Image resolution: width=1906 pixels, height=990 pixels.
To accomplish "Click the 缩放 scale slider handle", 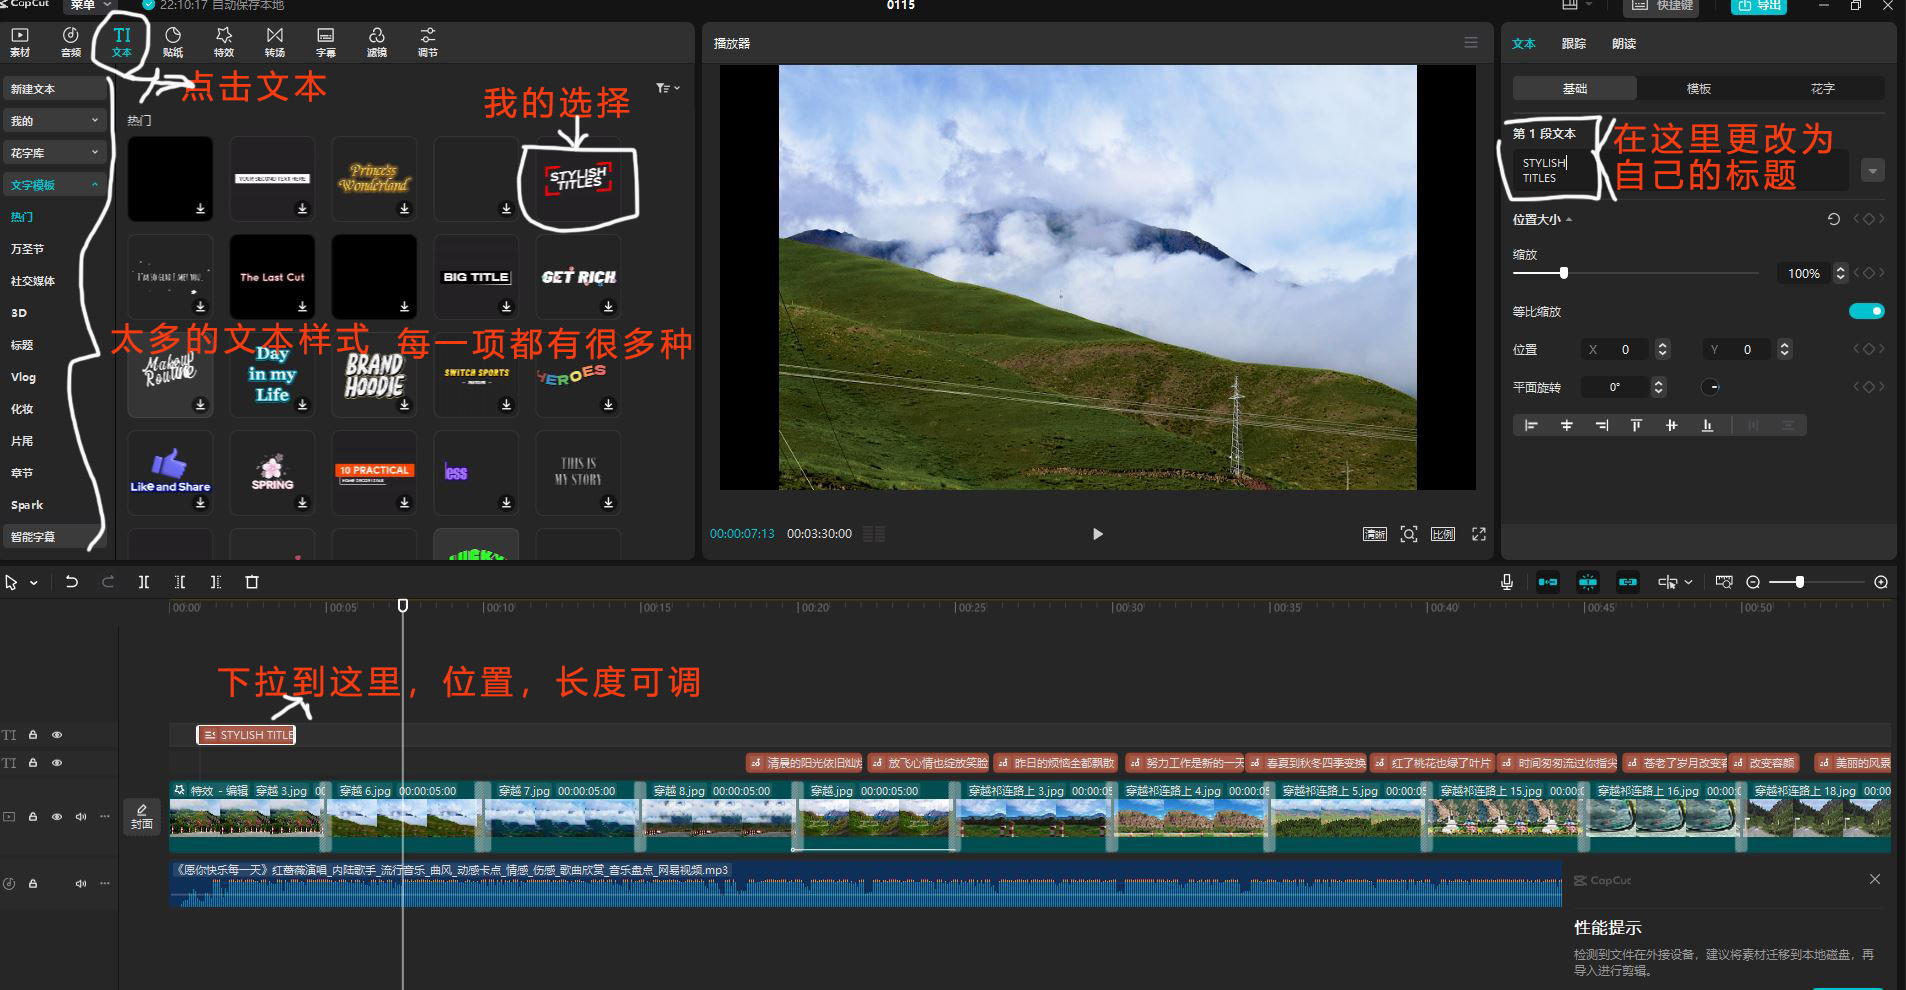I will [1564, 273].
